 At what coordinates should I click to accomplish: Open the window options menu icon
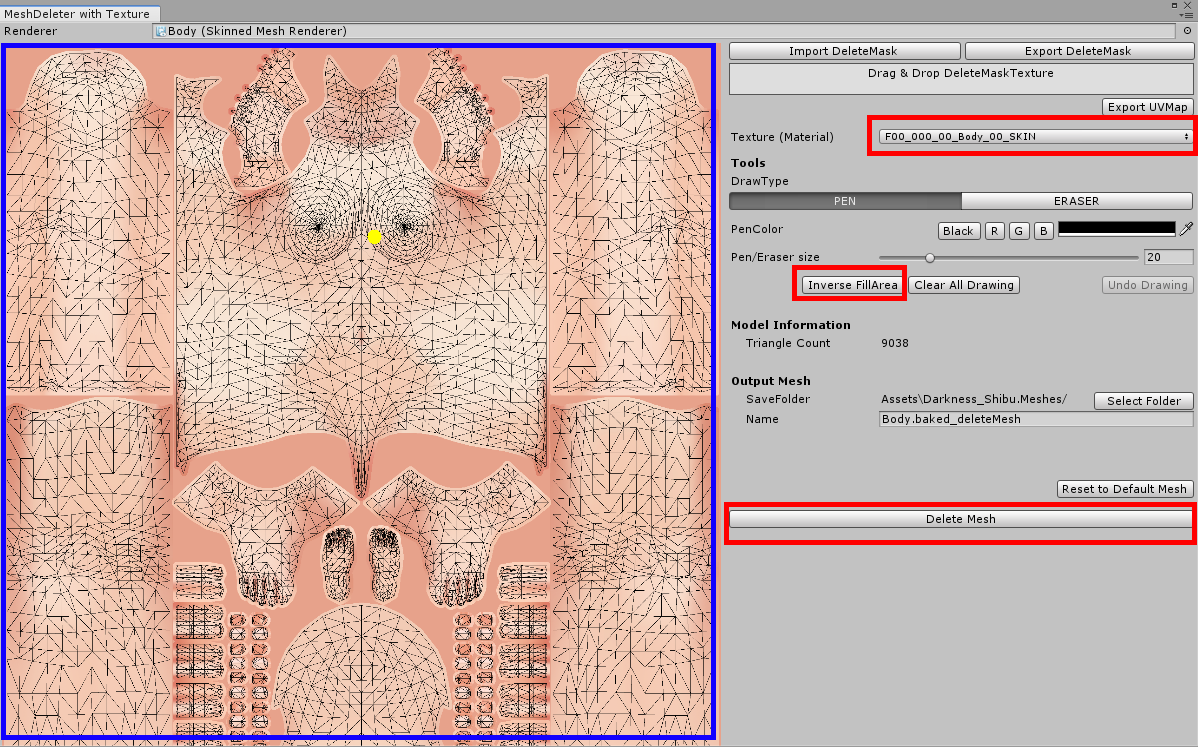(1186, 15)
